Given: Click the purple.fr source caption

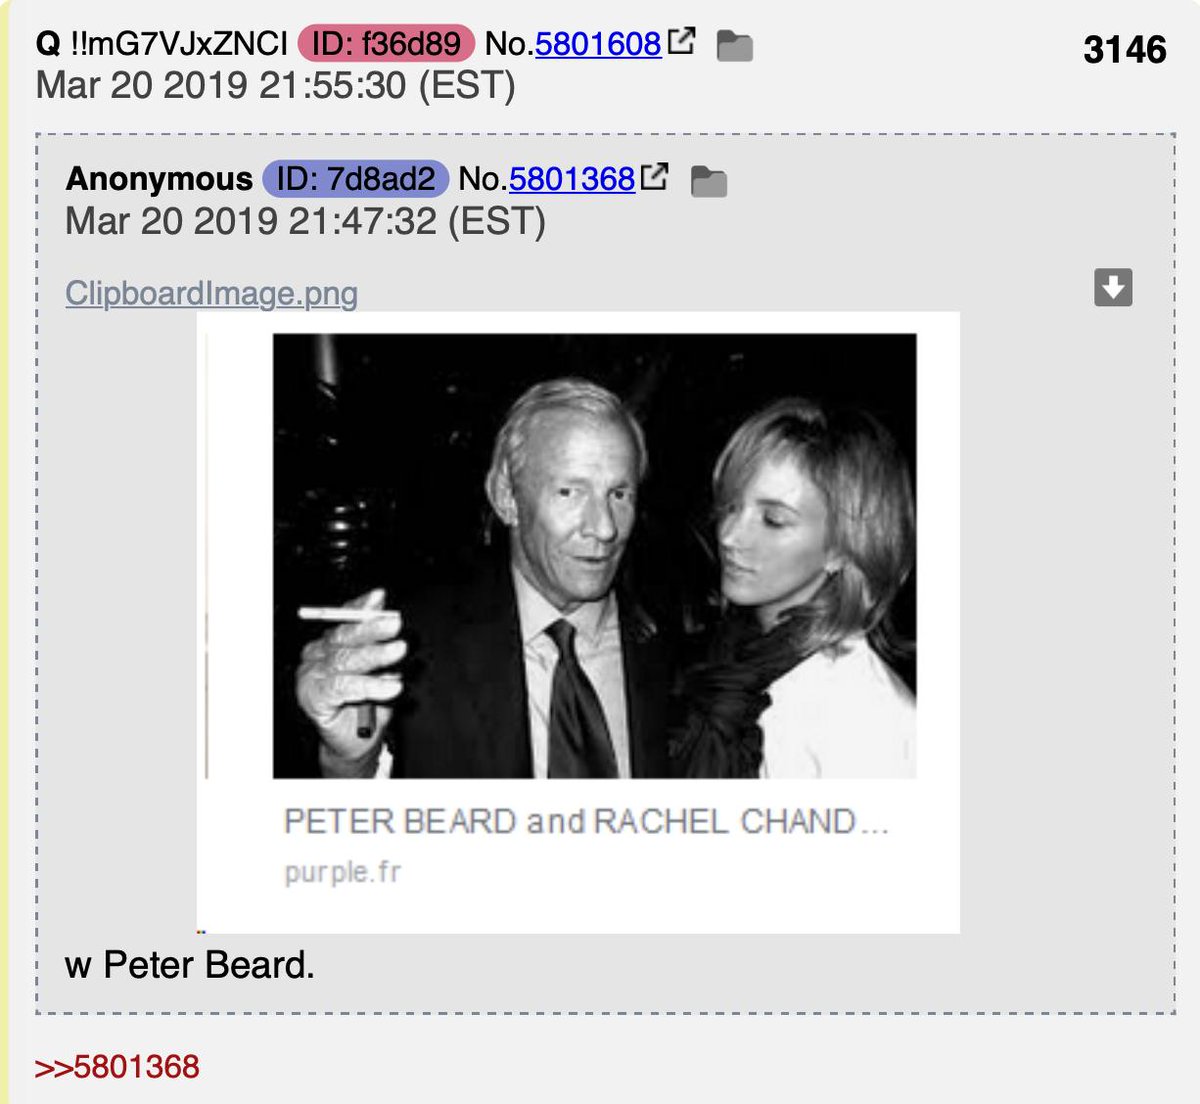Looking at the screenshot, I should (342, 873).
